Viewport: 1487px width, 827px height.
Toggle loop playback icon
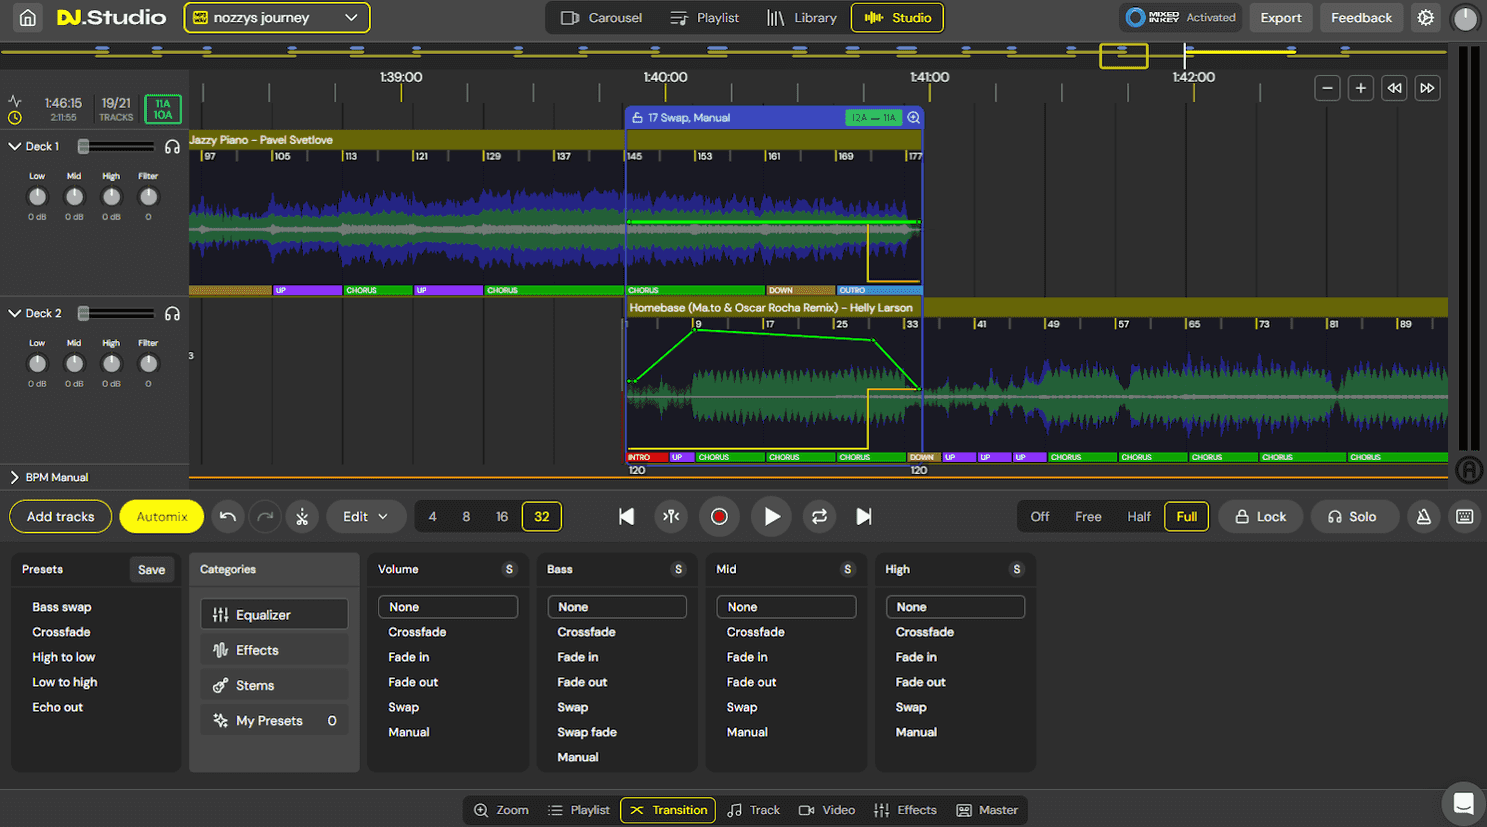[819, 517]
